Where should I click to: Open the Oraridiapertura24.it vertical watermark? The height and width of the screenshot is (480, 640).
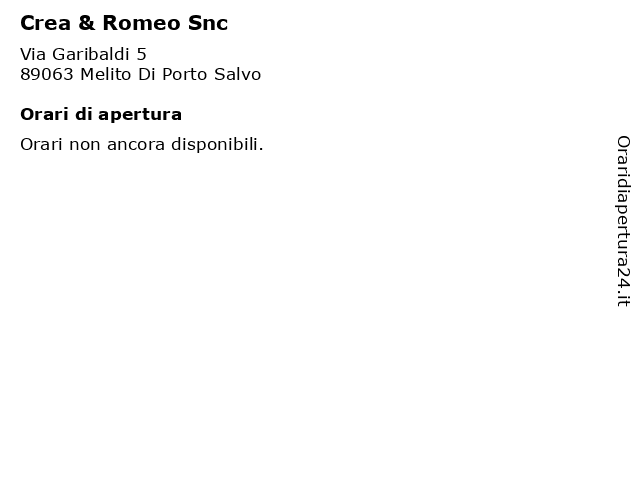(623, 221)
